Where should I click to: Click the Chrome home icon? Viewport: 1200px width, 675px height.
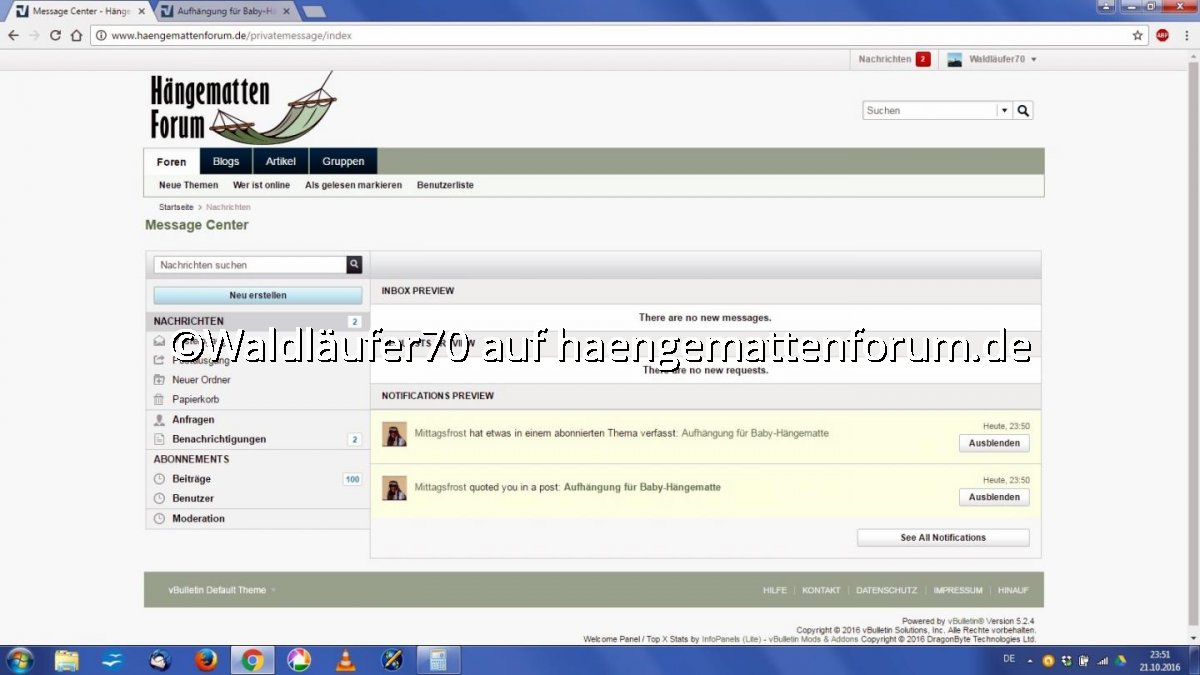[x=76, y=35]
